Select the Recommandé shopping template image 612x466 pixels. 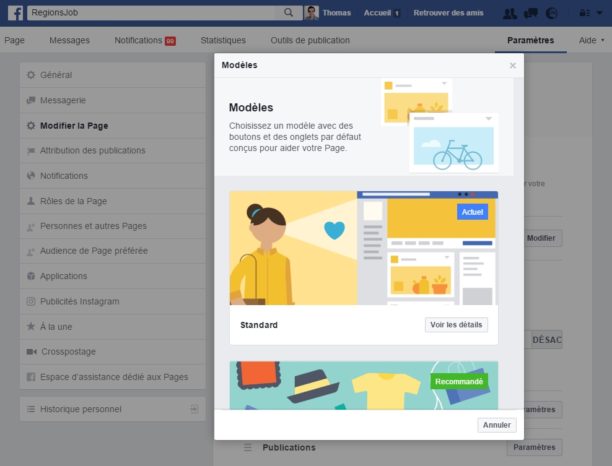click(x=364, y=385)
